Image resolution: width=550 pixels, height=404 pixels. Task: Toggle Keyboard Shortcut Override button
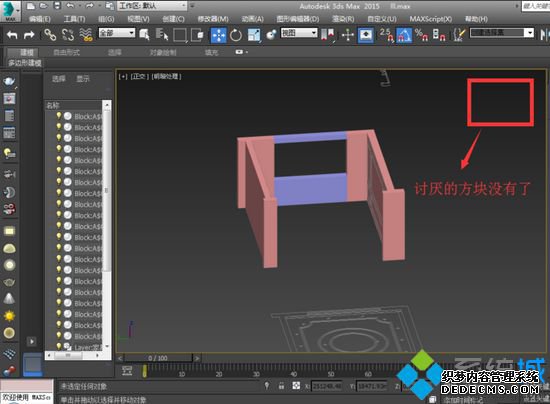click(x=366, y=35)
